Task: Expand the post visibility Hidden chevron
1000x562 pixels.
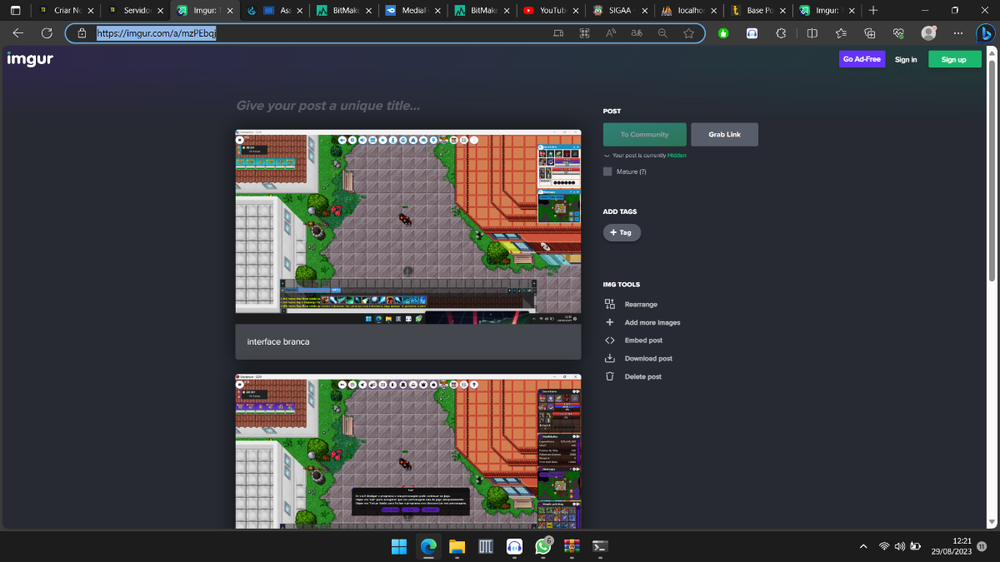Action: click(606, 156)
